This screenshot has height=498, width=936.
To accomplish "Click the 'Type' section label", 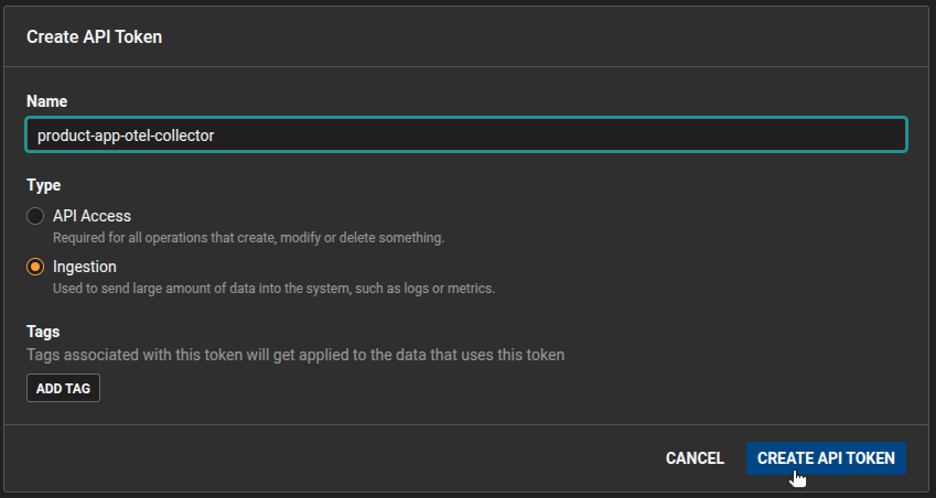I will 44,185.
